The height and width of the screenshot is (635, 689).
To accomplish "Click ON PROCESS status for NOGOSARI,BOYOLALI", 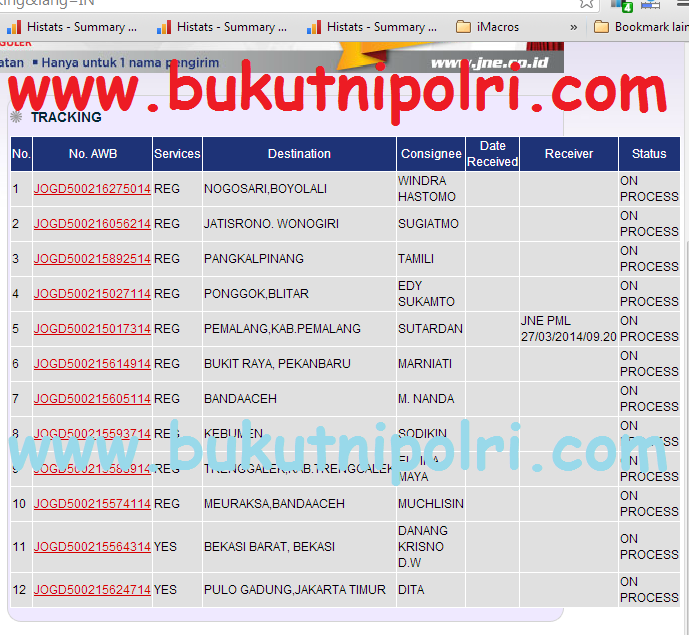I will (649, 189).
